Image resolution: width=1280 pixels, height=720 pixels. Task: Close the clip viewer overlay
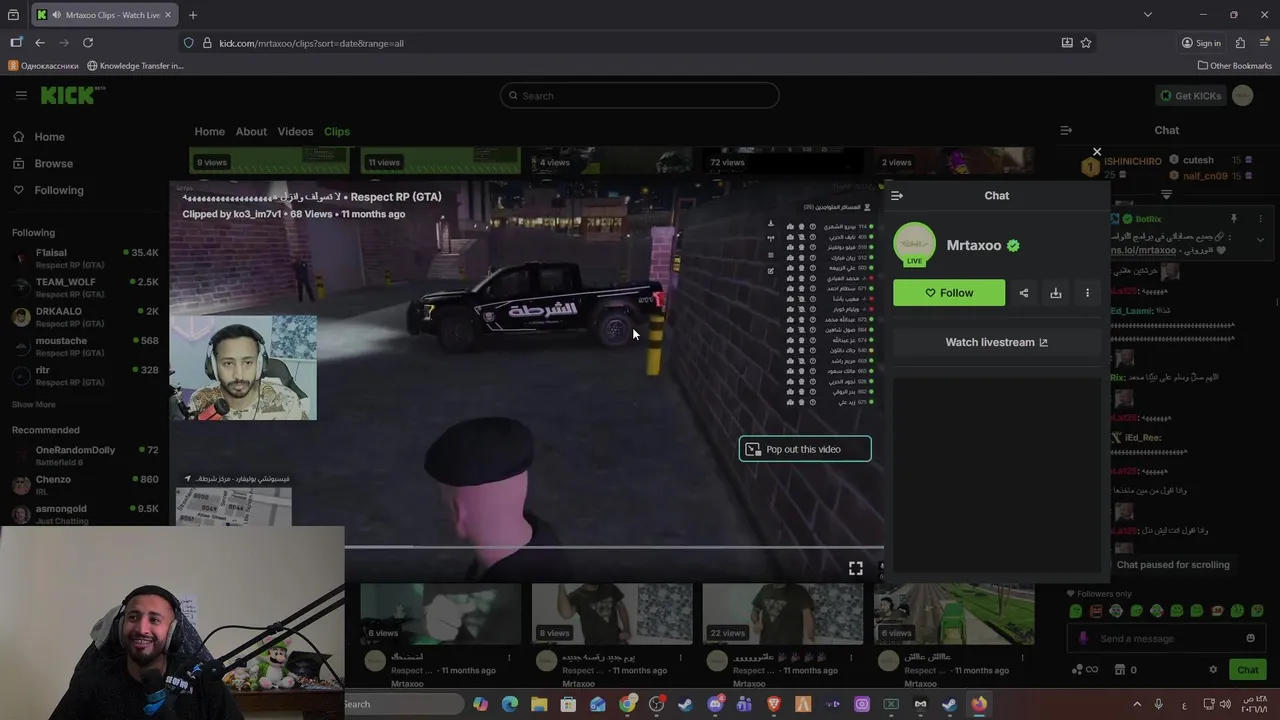[x=1097, y=152]
